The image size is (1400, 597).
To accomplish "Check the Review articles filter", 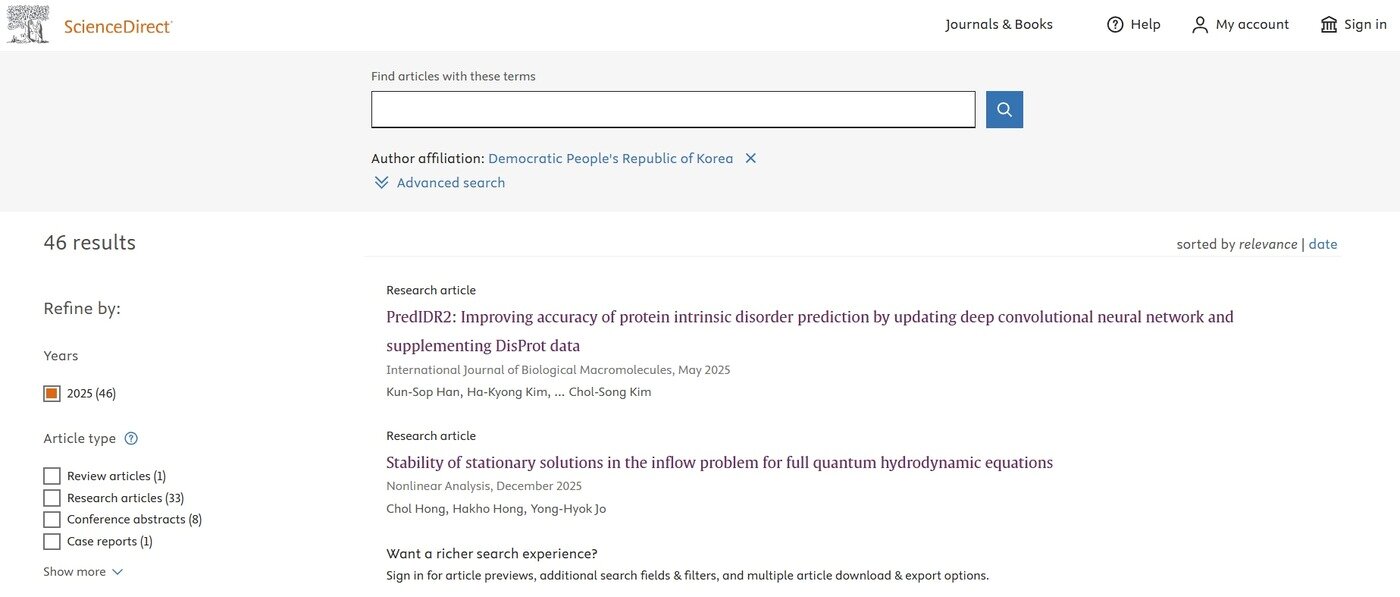I will (52, 476).
